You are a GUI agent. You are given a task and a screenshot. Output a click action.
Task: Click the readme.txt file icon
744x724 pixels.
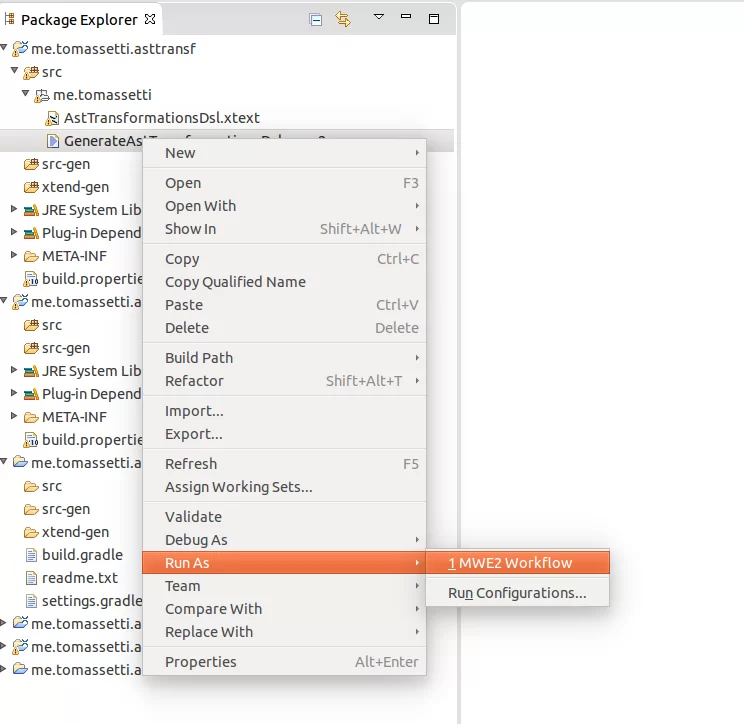coord(31,578)
